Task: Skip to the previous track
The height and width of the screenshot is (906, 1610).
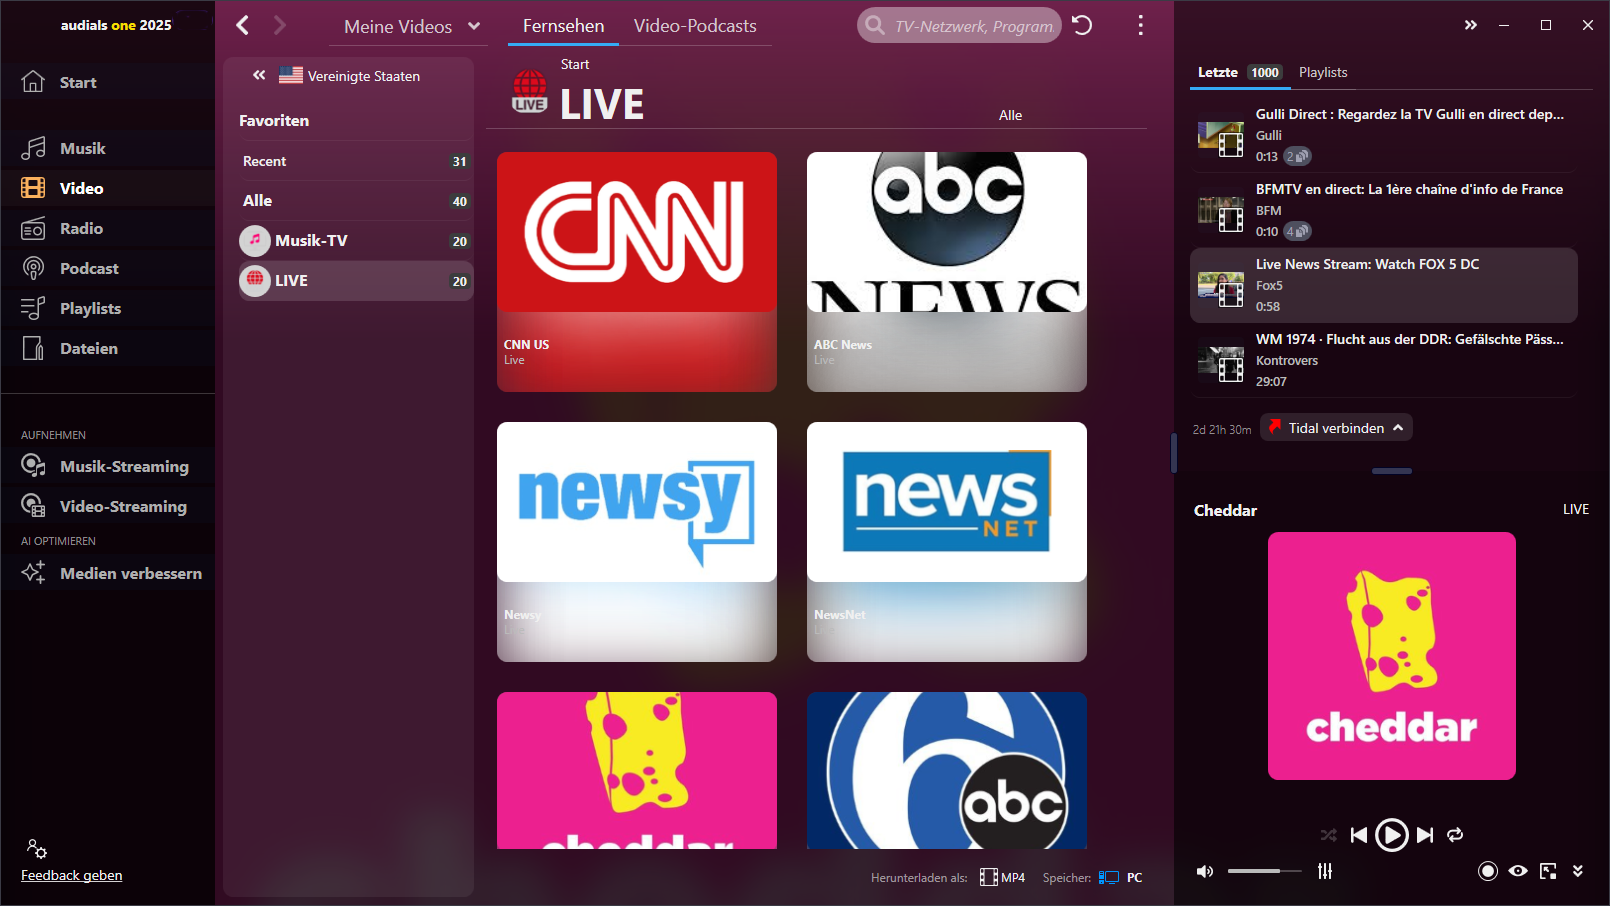Action: (x=1358, y=835)
